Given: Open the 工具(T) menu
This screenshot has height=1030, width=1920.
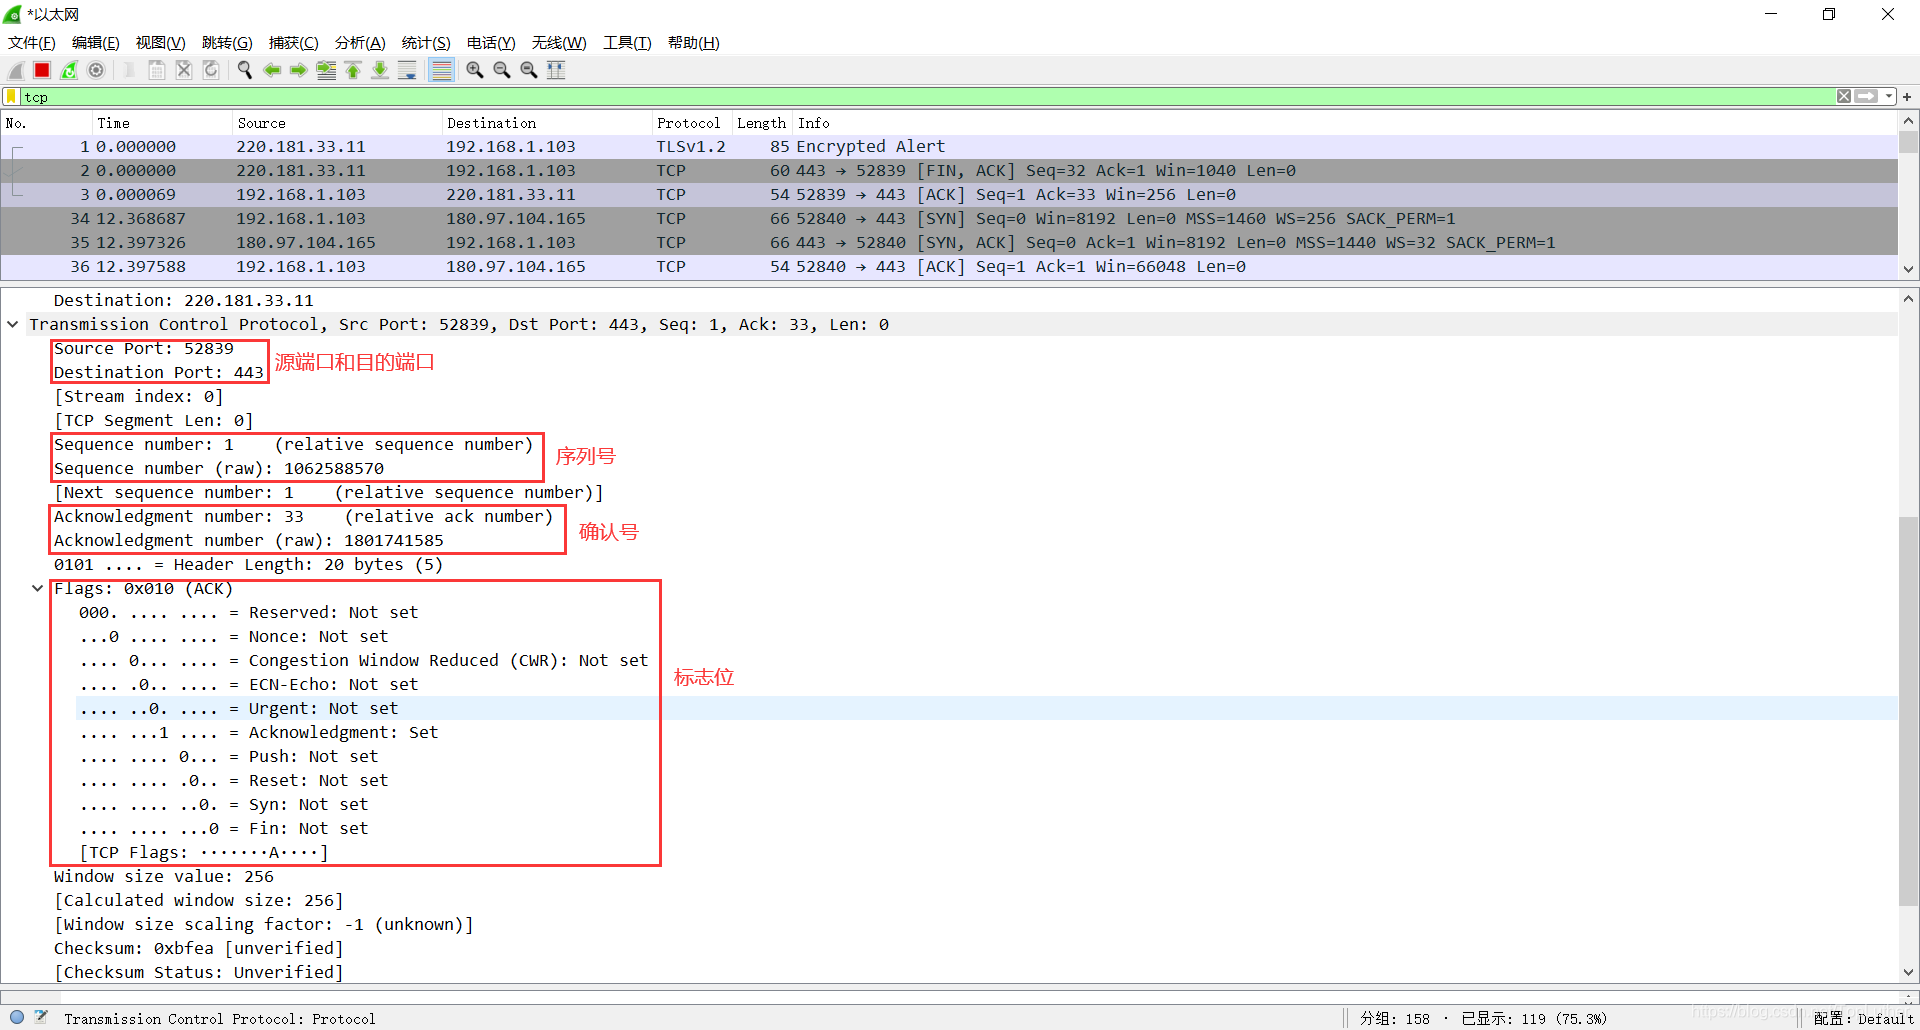Looking at the screenshot, I should (x=627, y=43).
